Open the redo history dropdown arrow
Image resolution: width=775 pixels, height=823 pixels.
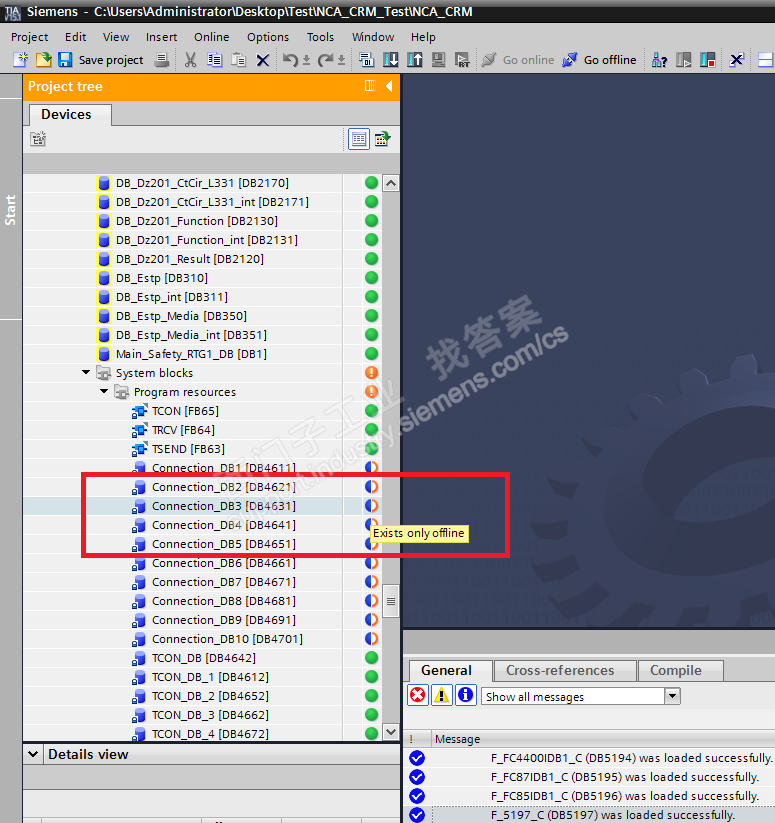(341, 60)
